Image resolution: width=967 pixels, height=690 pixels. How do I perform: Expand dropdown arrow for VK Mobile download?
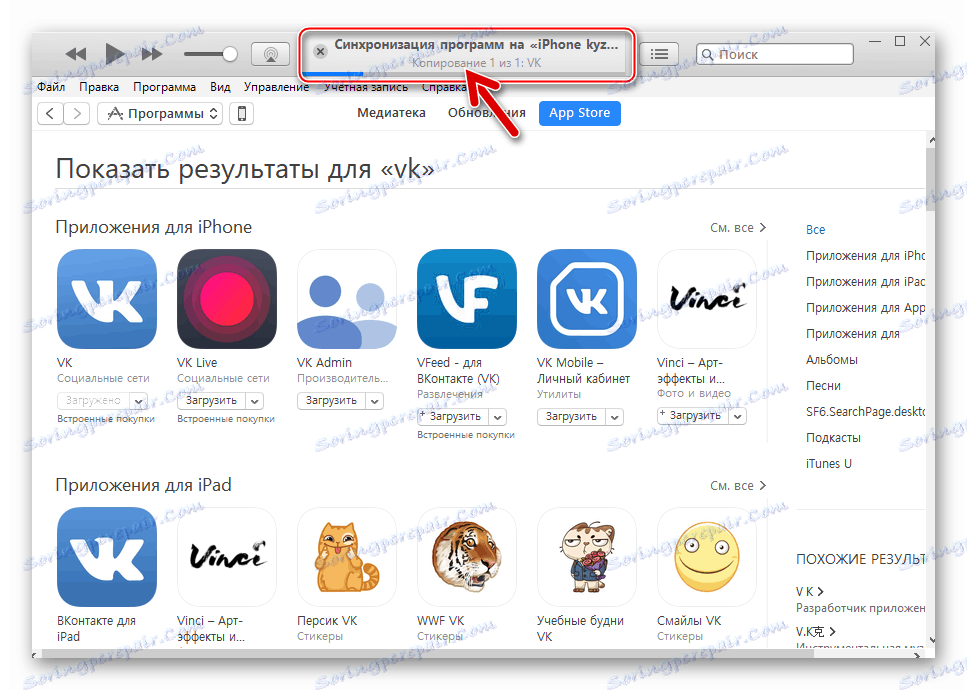pyautogui.click(x=614, y=417)
